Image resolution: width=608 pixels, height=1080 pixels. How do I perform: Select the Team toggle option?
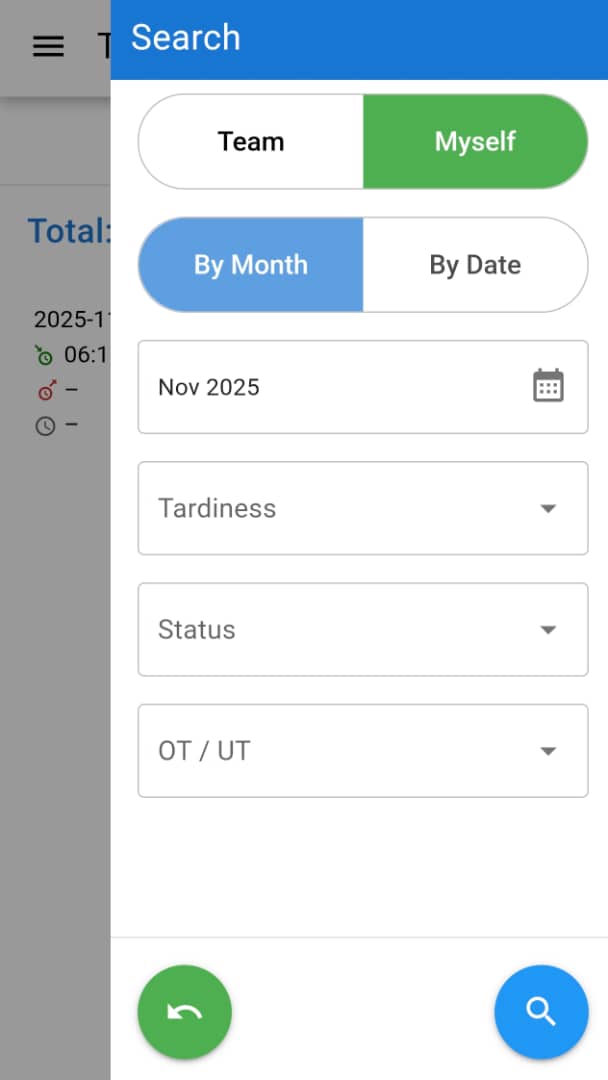[x=251, y=142]
